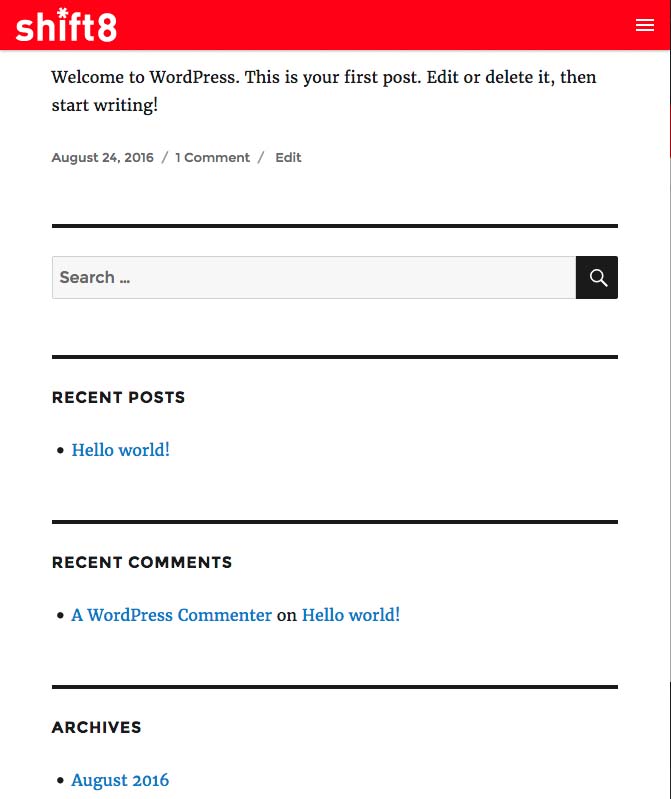This screenshot has height=799, width=671.
Task: Click the Edit post link
Action: [288, 157]
